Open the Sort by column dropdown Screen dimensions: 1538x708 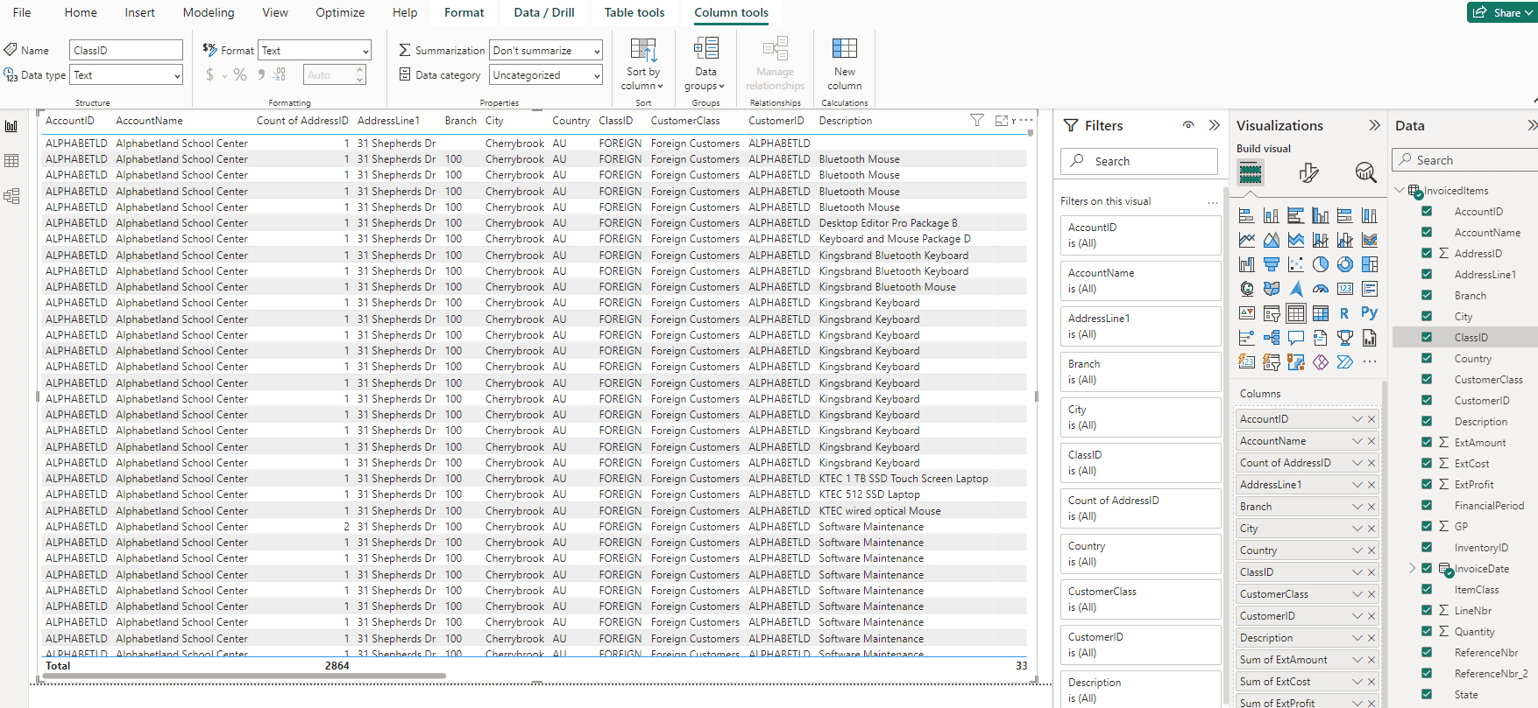tap(643, 64)
